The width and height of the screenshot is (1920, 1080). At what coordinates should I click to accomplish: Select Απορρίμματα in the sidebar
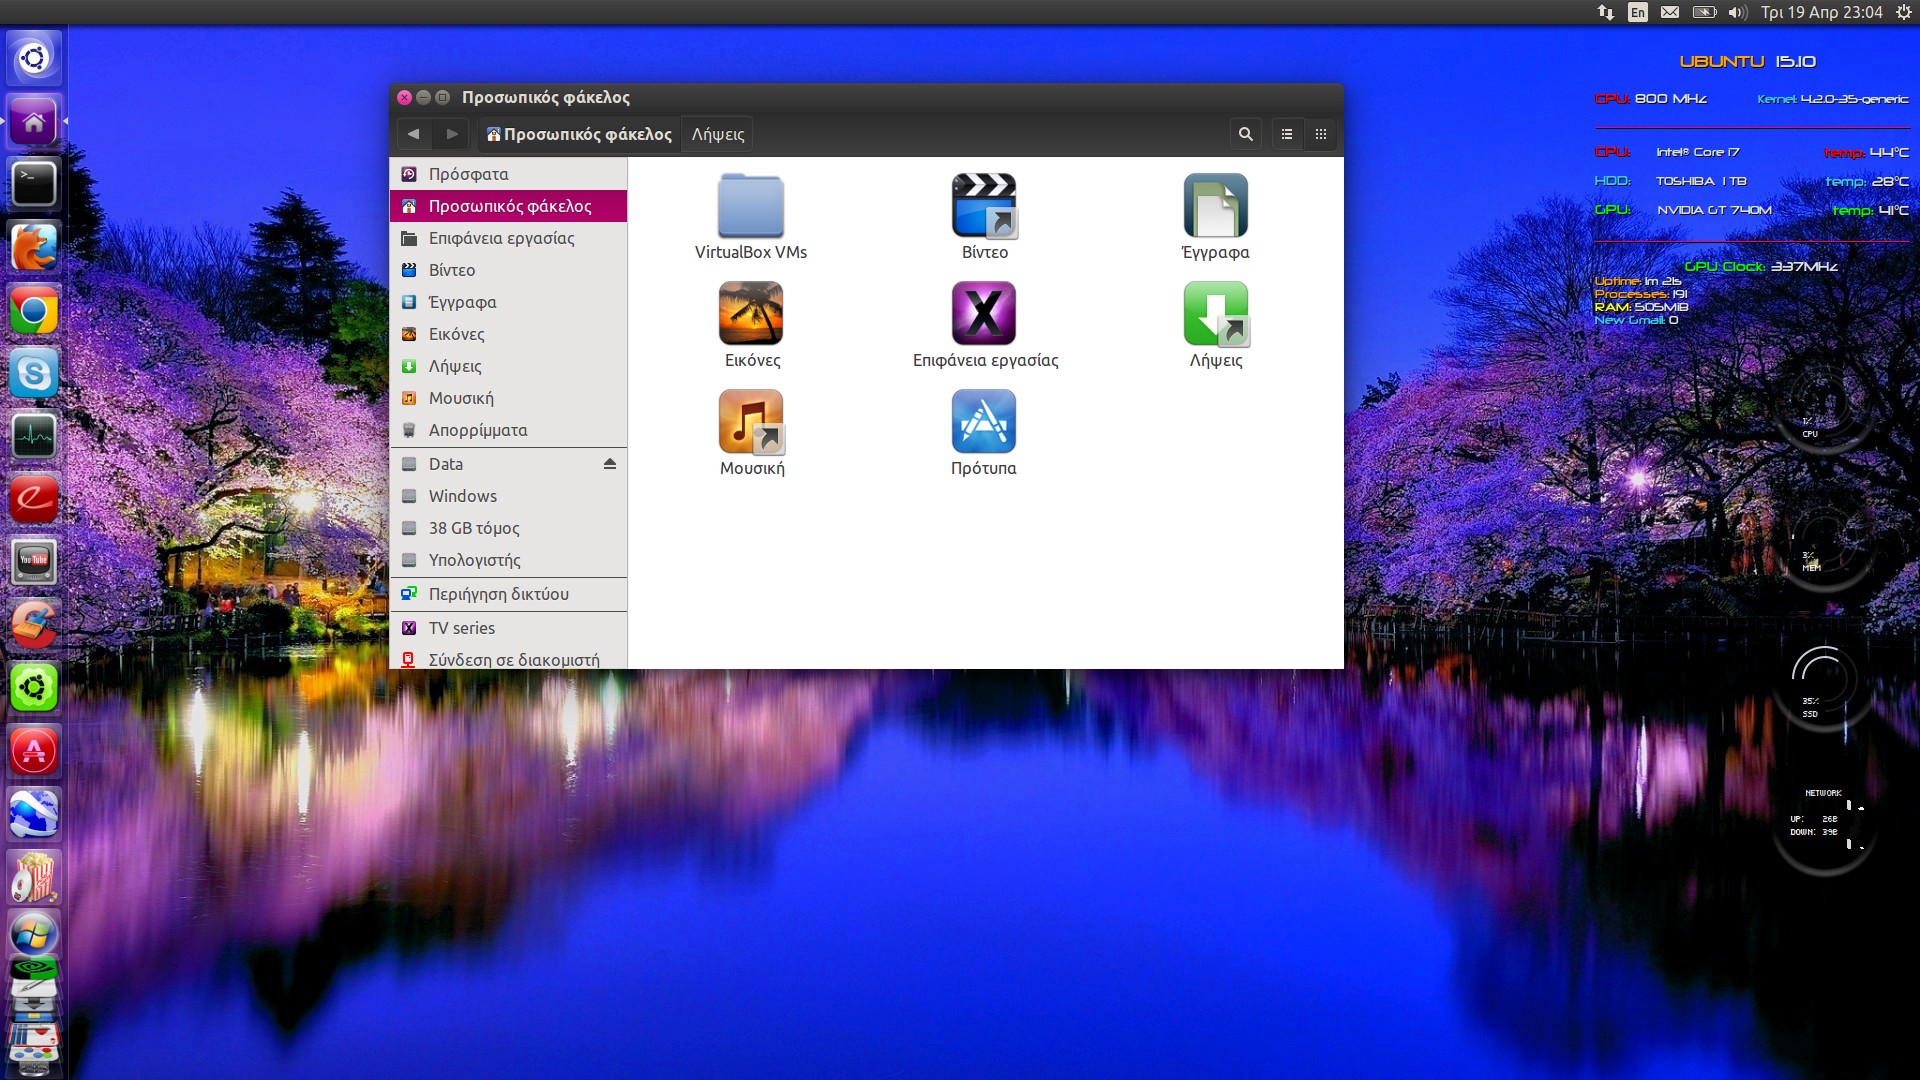[x=477, y=430]
